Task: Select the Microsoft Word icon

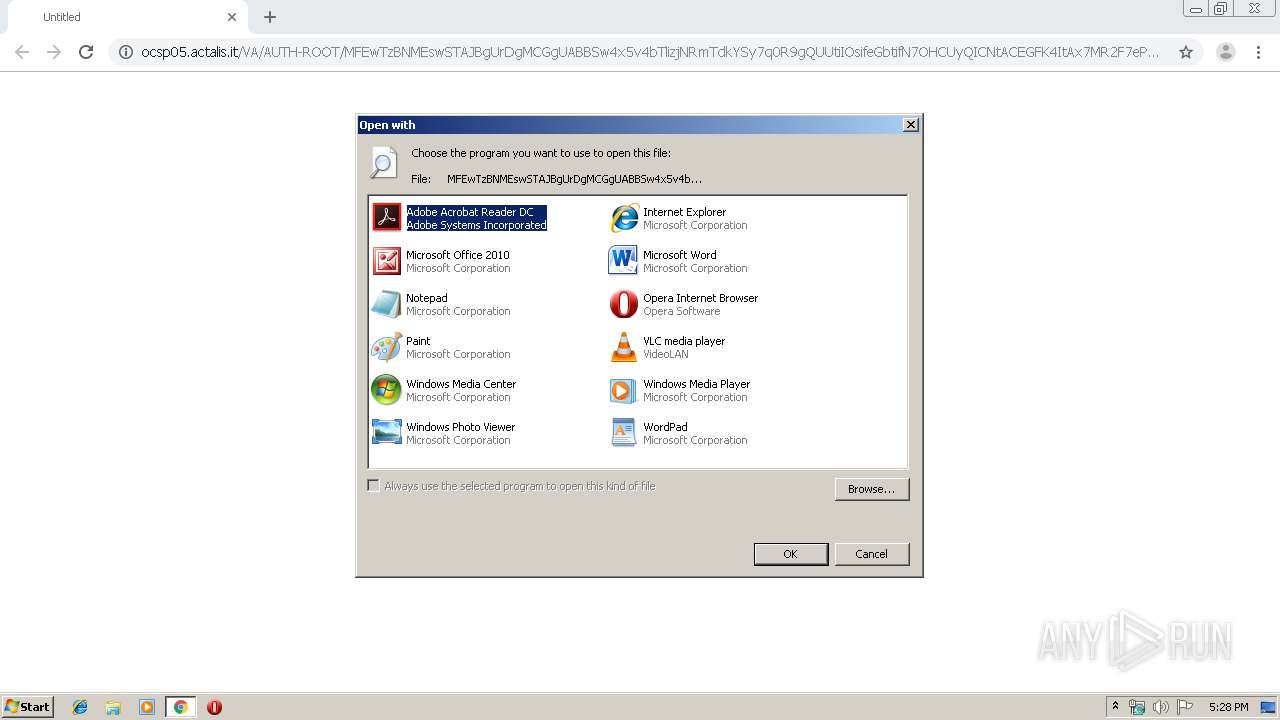Action: point(624,260)
